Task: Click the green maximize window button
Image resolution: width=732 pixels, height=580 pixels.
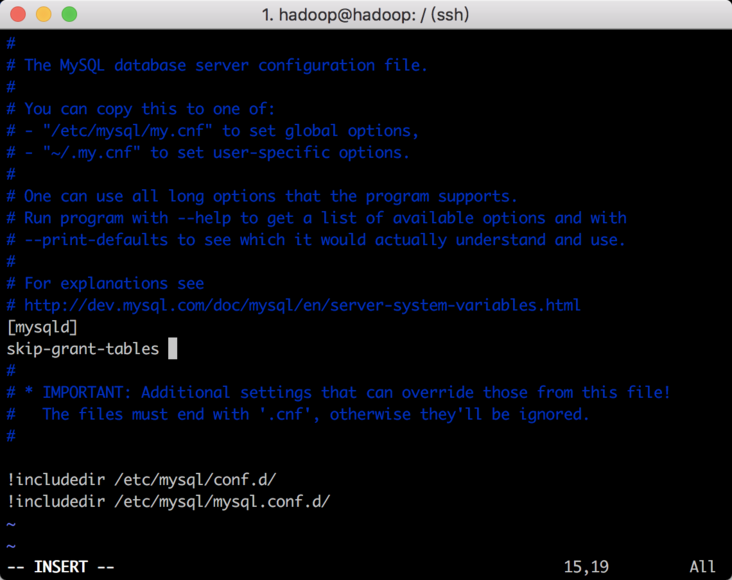Action: tap(69, 14)
